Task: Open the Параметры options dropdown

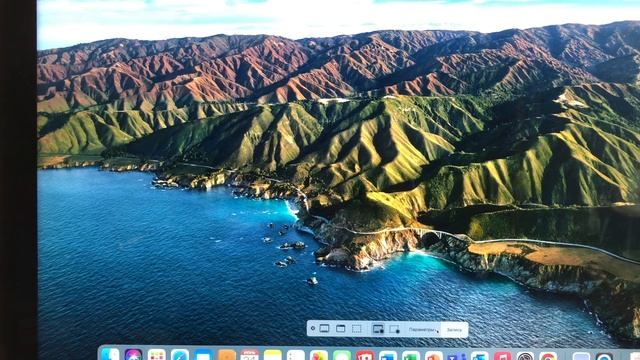Action: pyautogui.click(x=424, y=329)
